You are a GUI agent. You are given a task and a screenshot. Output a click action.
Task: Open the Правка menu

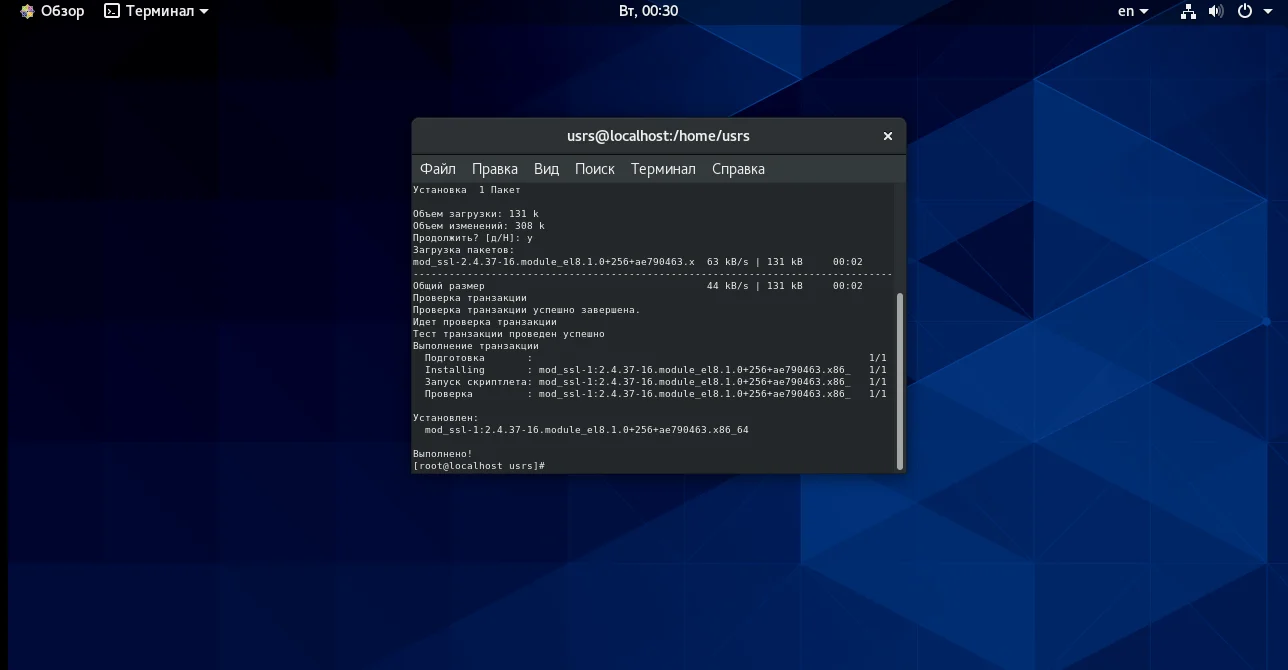[494, 169]
